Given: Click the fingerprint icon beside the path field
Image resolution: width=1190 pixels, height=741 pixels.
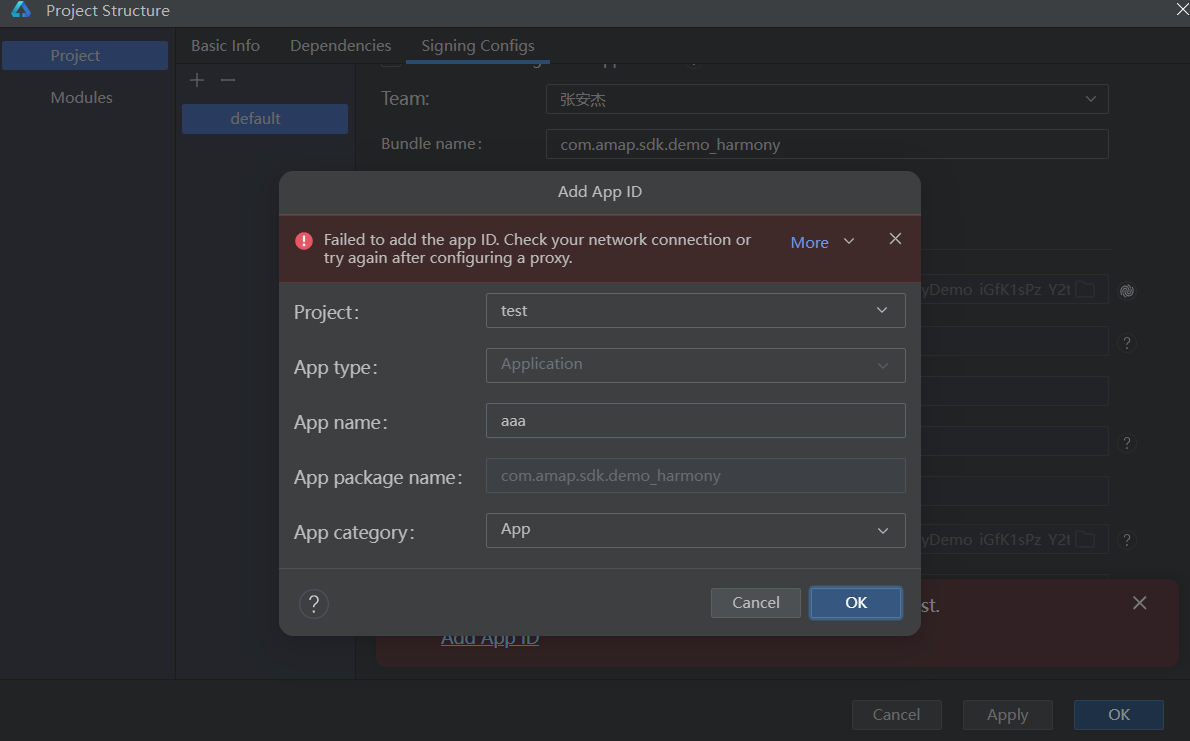Looking at the screenshot, I should [x=1127, y=291].
